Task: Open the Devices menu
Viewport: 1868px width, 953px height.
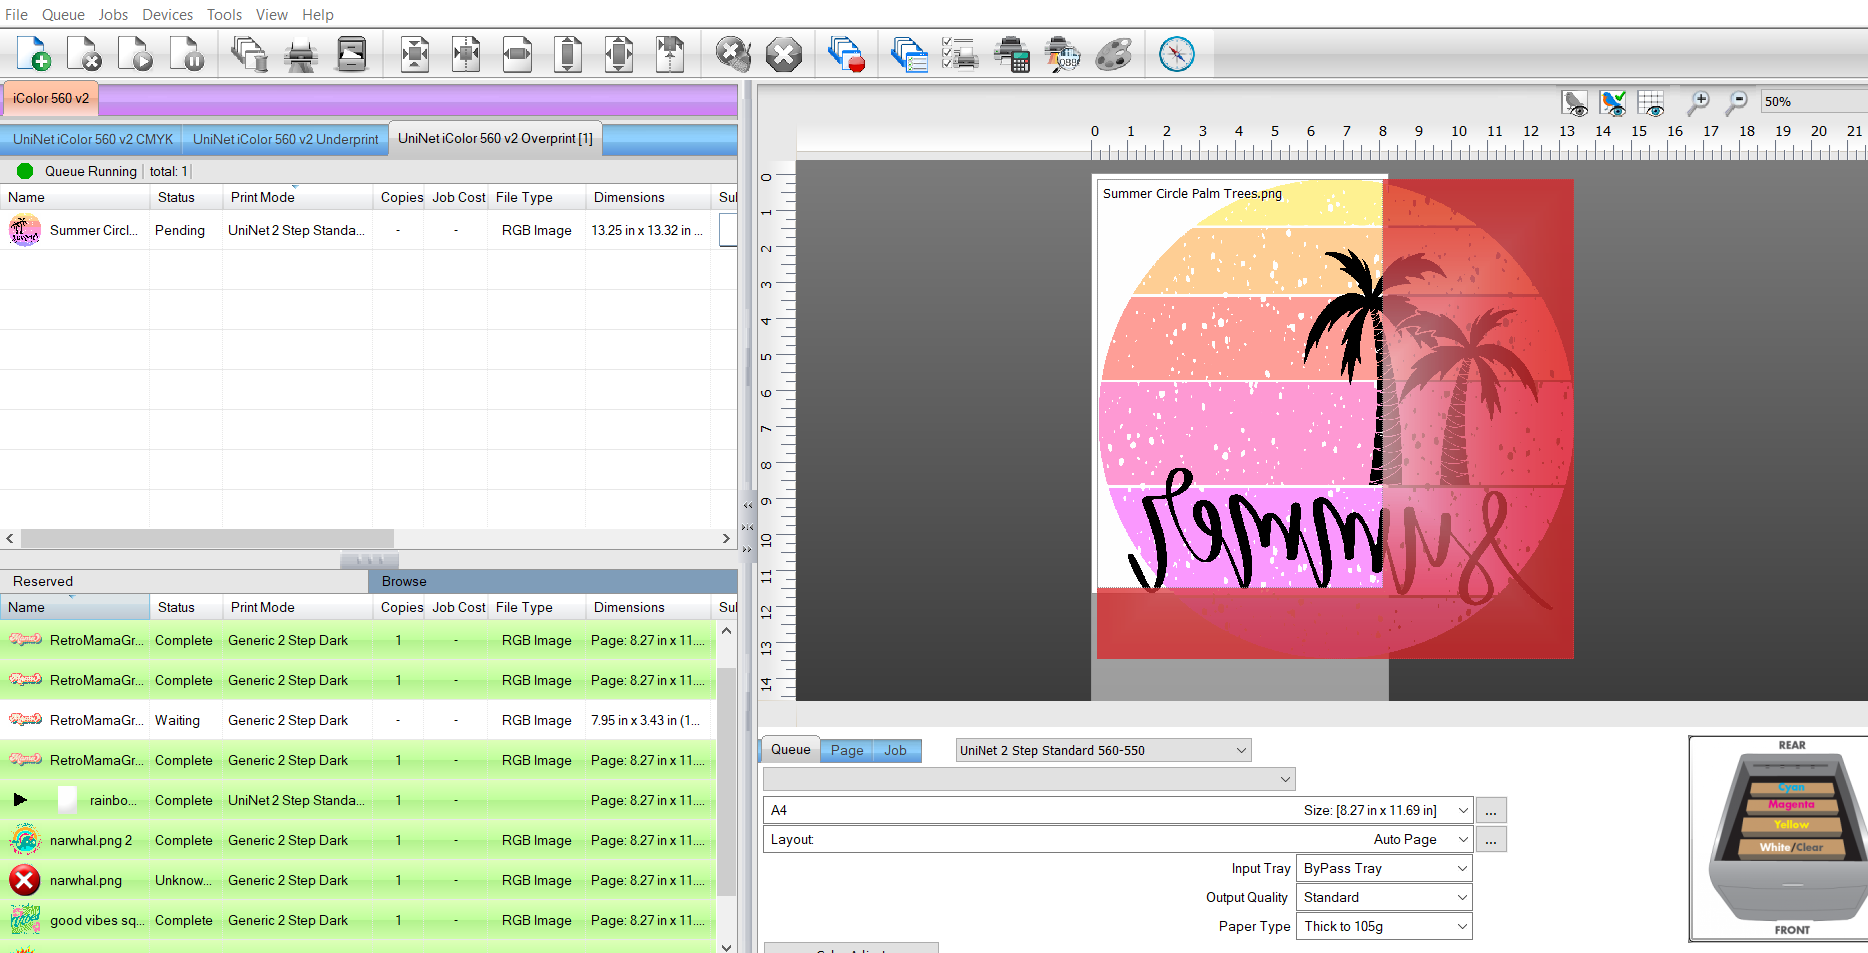Action: [167, 14]
